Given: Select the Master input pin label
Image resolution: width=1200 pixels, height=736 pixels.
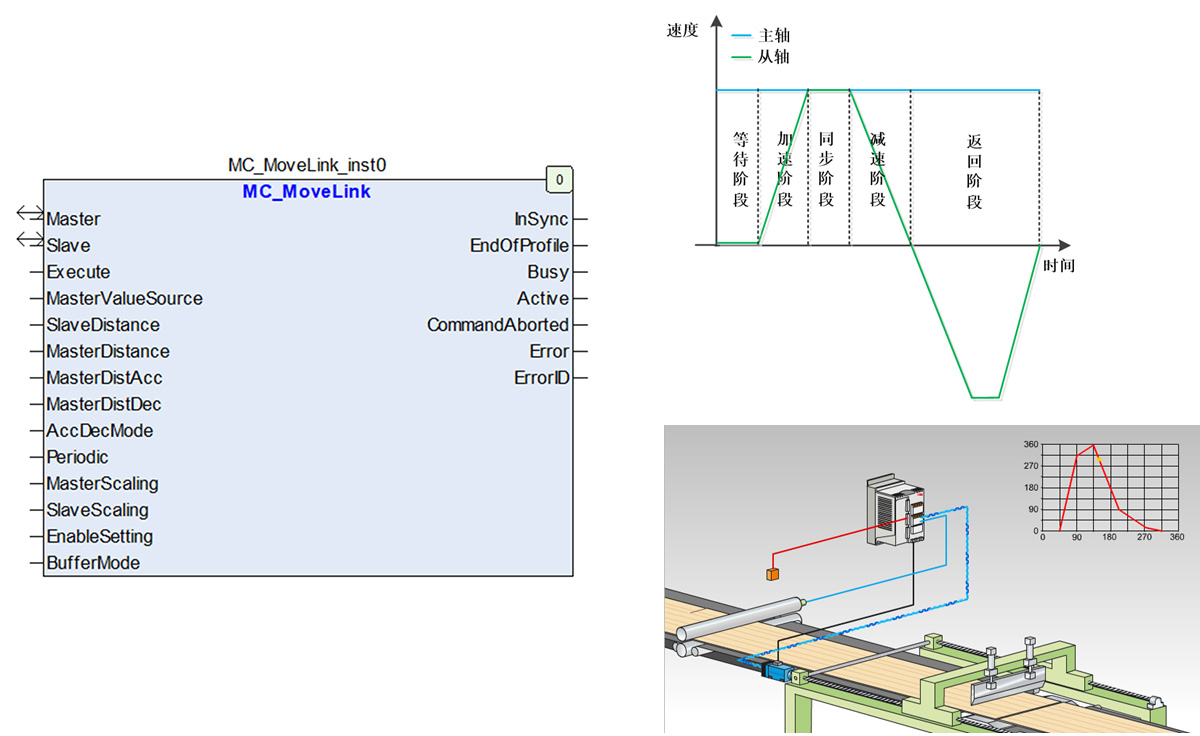Looking at the screenshot, I should (73, 219).
